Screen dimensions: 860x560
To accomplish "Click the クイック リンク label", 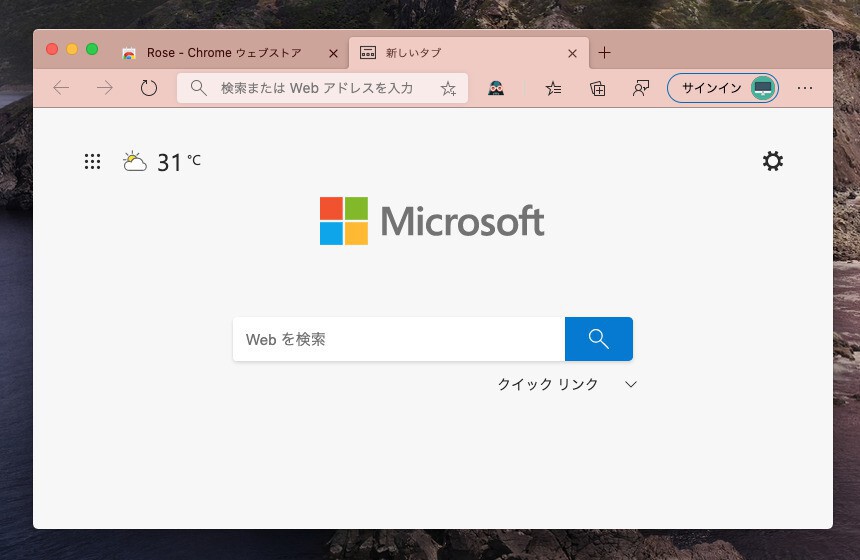I will [547, 384].
